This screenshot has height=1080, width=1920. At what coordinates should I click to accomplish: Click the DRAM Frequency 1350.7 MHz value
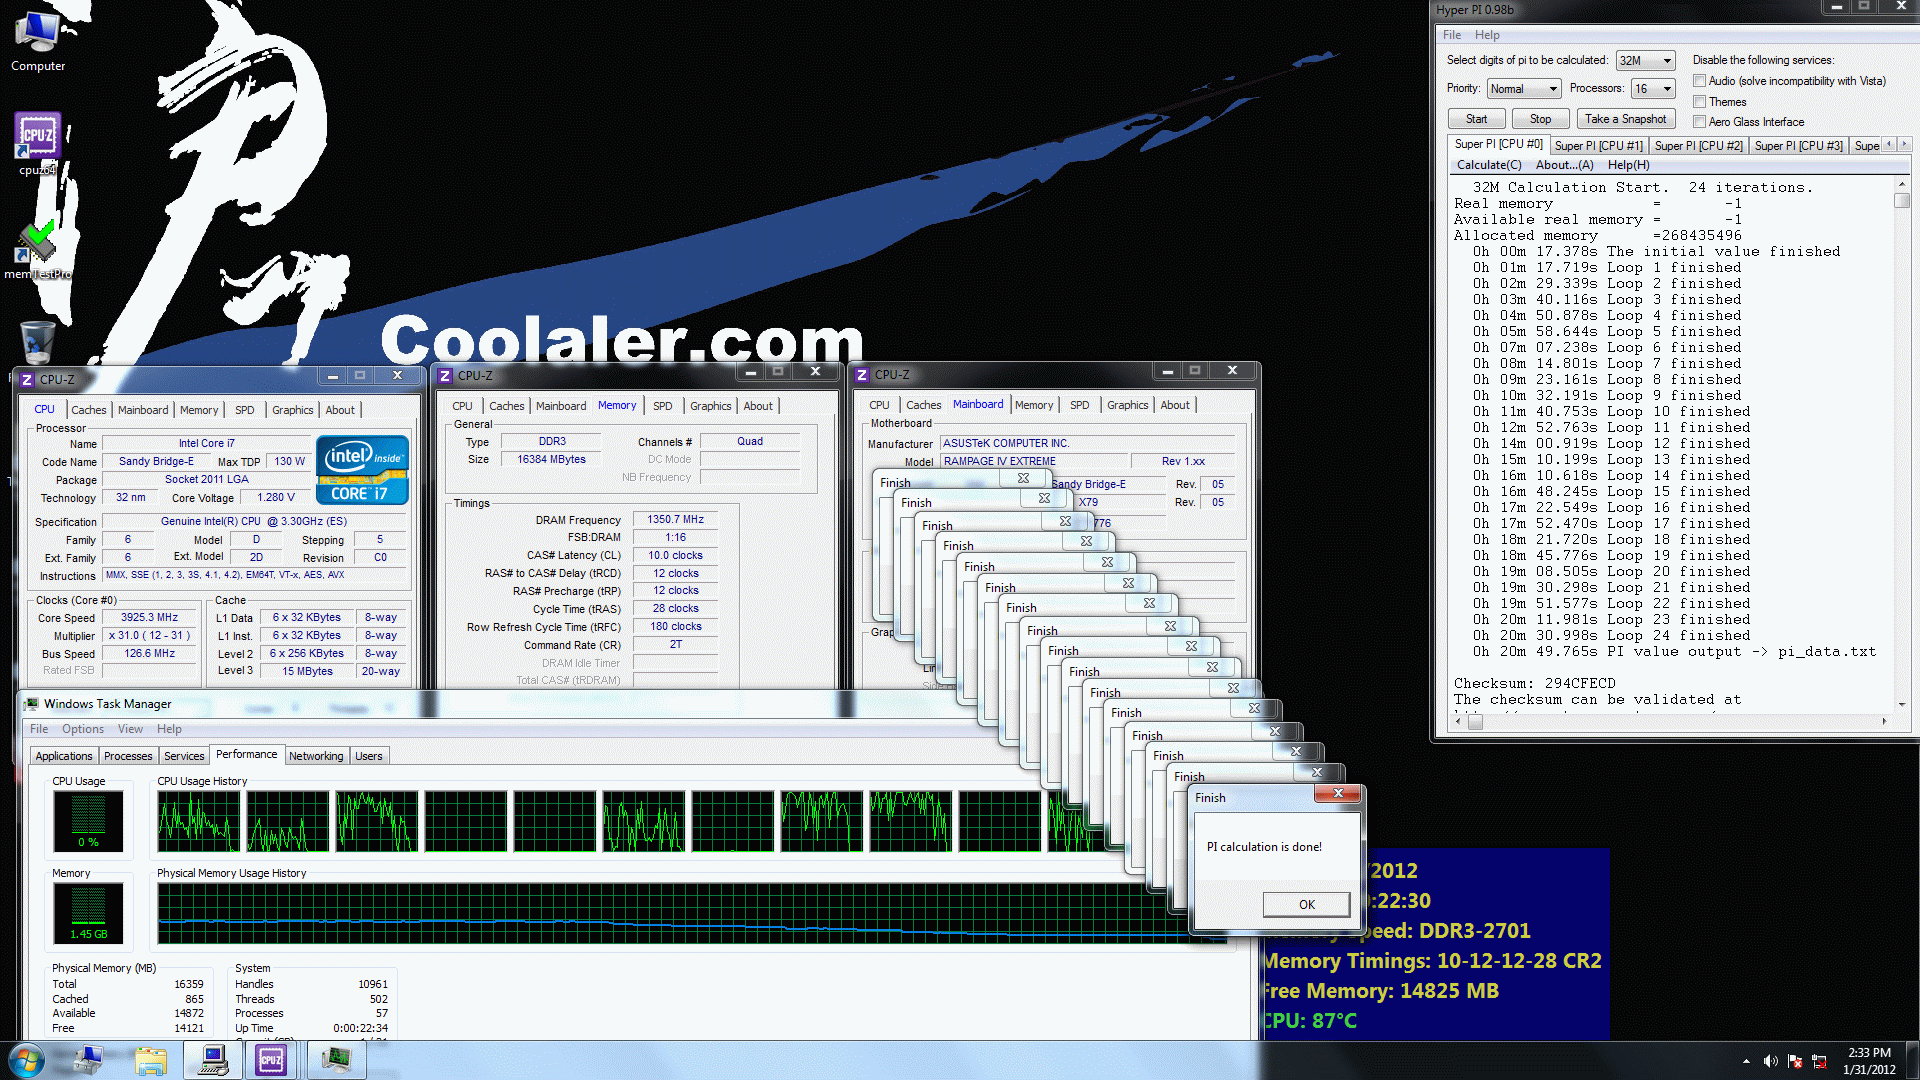pos(675,520)
